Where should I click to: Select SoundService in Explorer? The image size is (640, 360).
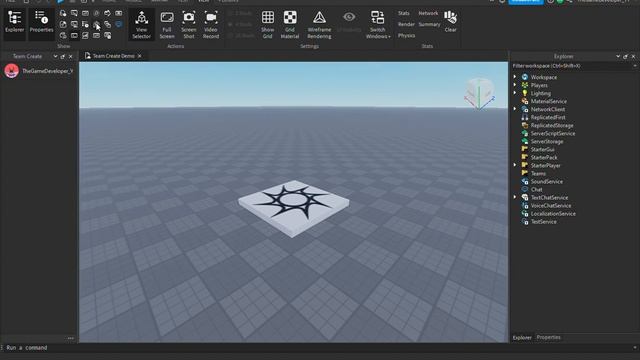click(x=547, y=182)
